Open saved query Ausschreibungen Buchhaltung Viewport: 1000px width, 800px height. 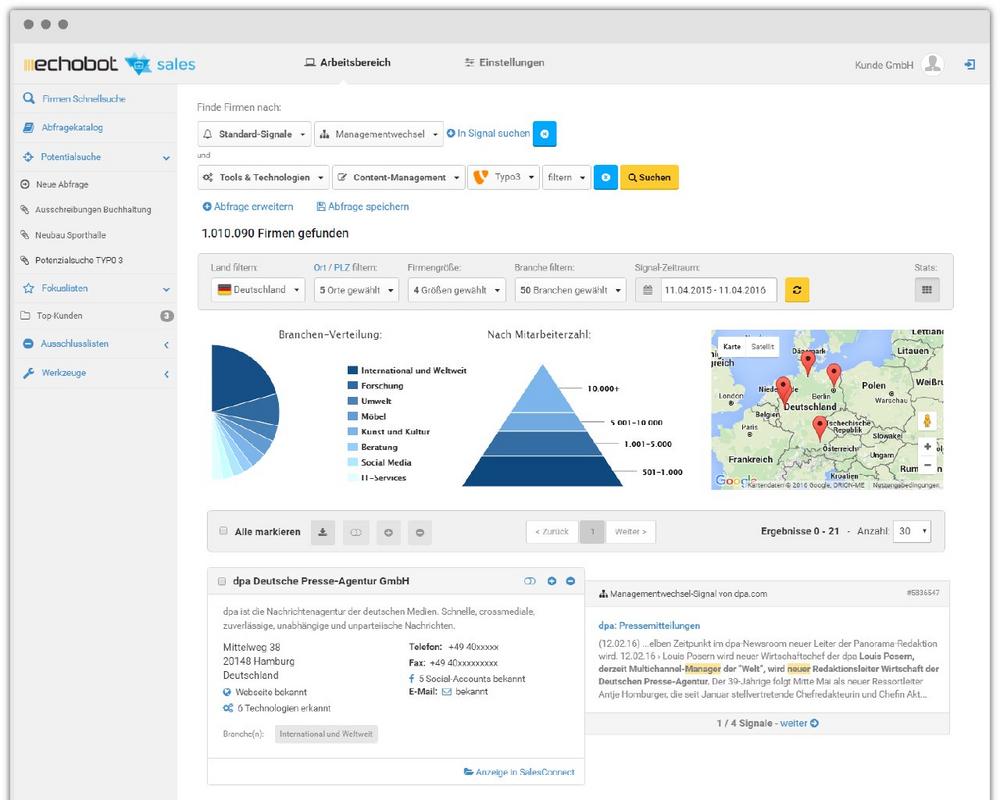[x=92, y=209]
